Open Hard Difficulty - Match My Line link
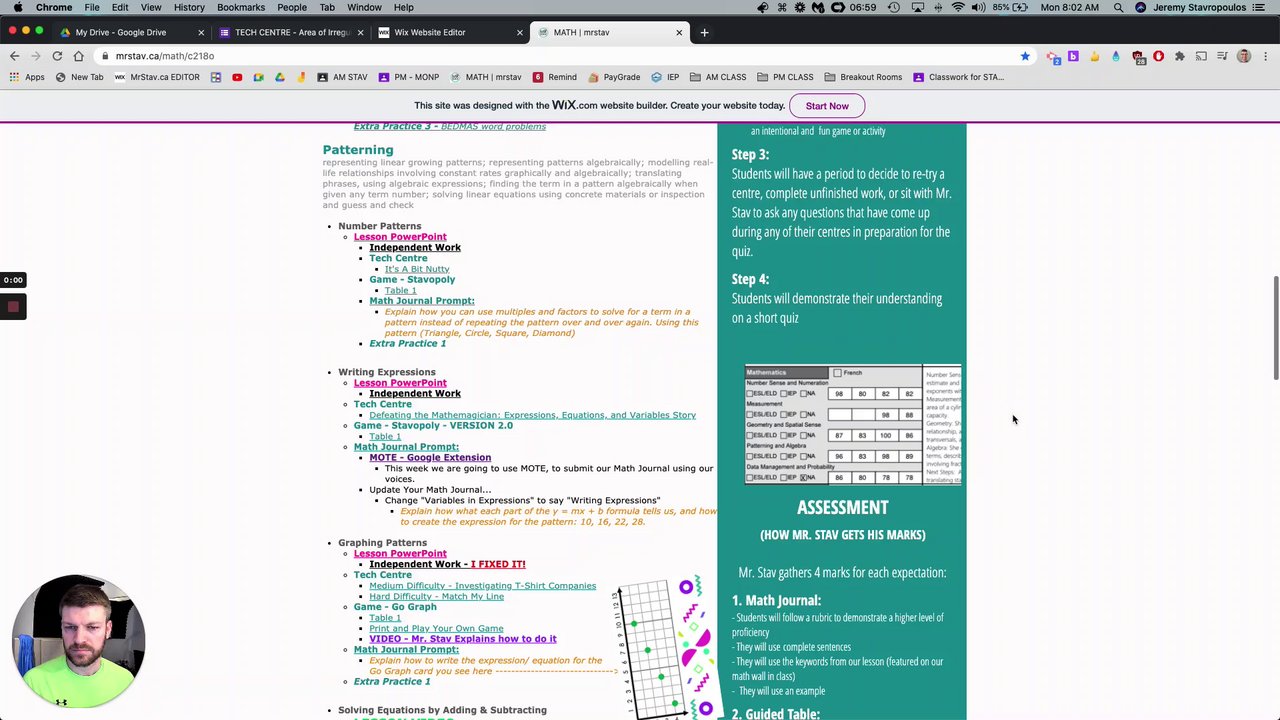 click(x=436, y=597)
